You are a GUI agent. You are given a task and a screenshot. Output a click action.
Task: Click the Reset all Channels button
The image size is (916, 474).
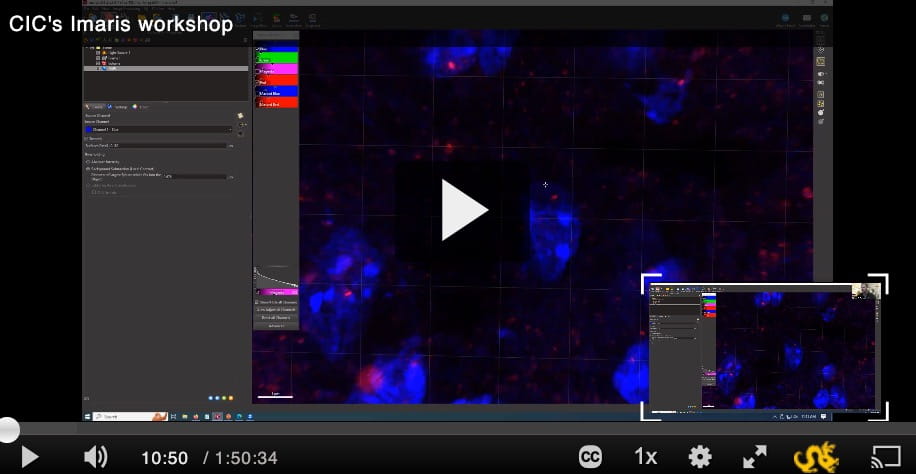(x=276, y=317)
